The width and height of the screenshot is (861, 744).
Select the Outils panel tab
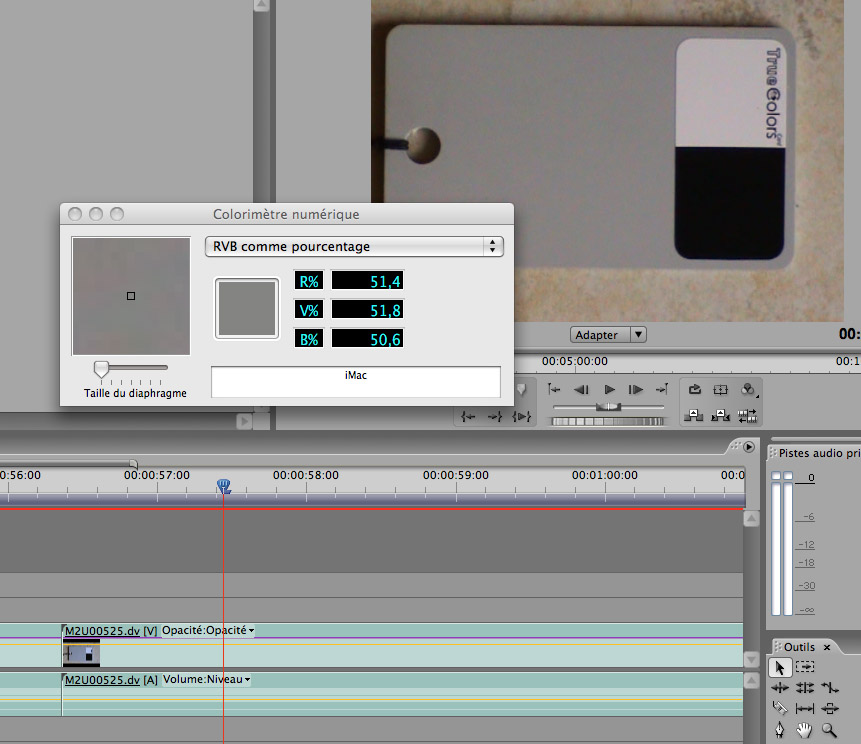point(799,647)
